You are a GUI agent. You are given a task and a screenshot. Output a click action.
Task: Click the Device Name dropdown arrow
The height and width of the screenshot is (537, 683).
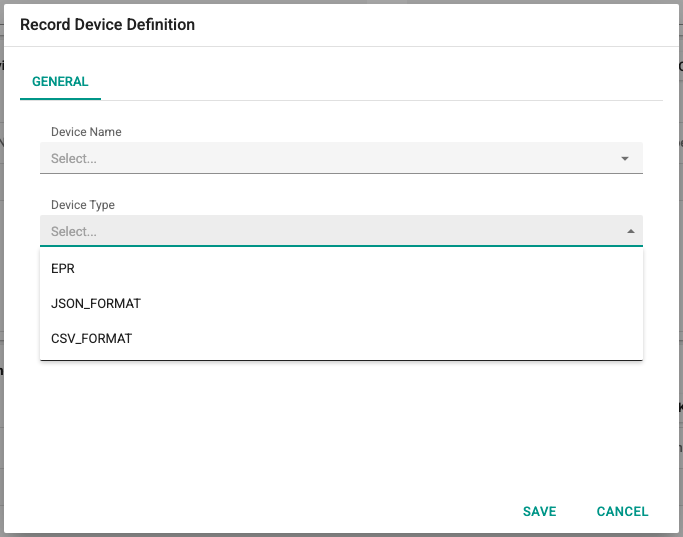pyautogui.click(x=625, y=159)
